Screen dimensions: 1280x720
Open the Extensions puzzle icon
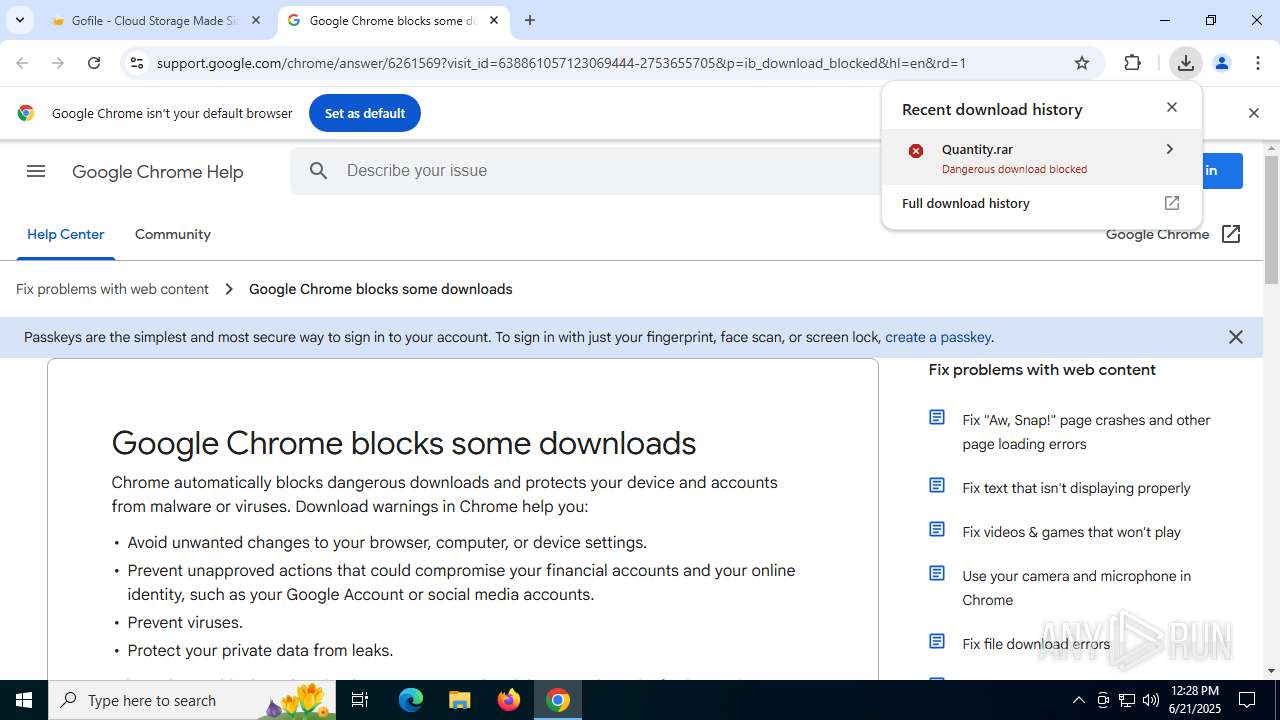click(1132, 63)
